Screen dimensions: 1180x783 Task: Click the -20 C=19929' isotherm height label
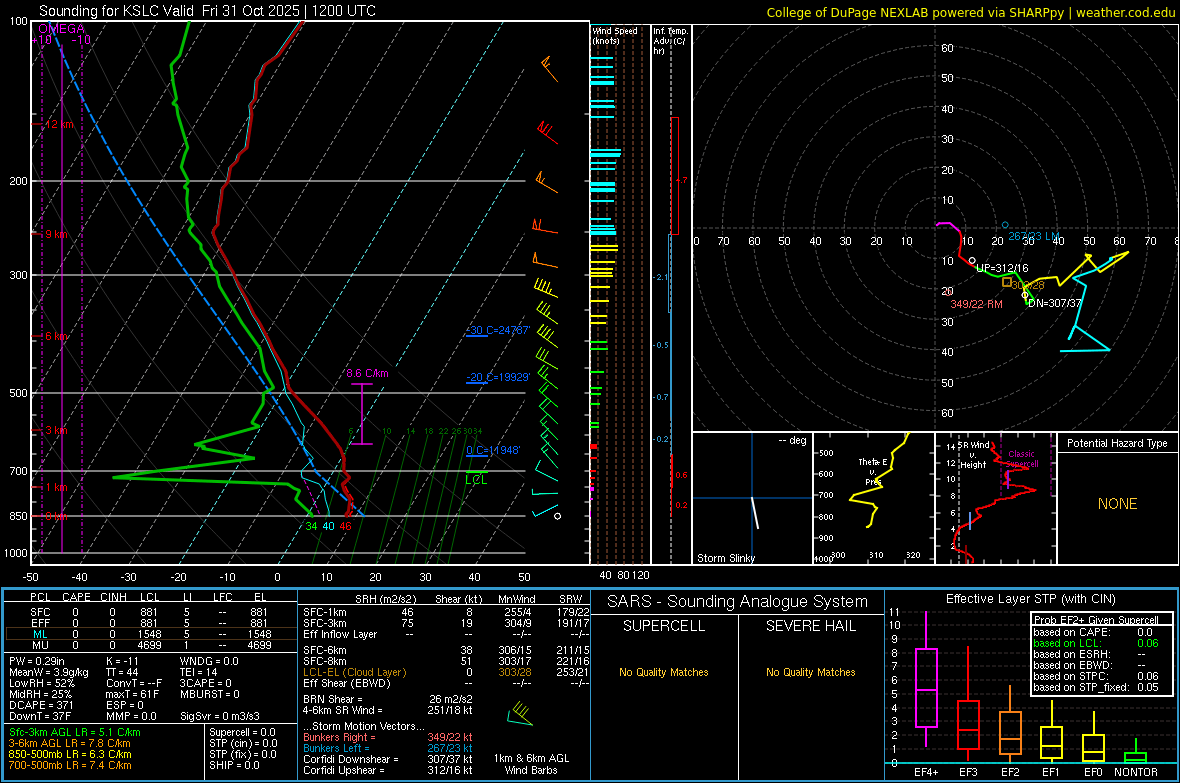pos(497,377)
